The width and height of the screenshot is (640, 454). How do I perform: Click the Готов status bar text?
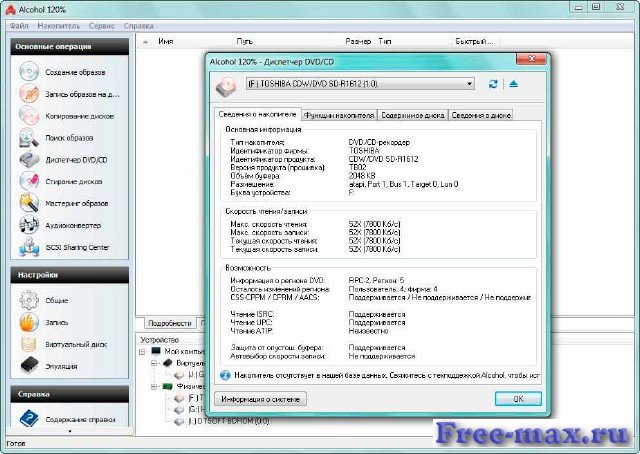click(16, 443)
